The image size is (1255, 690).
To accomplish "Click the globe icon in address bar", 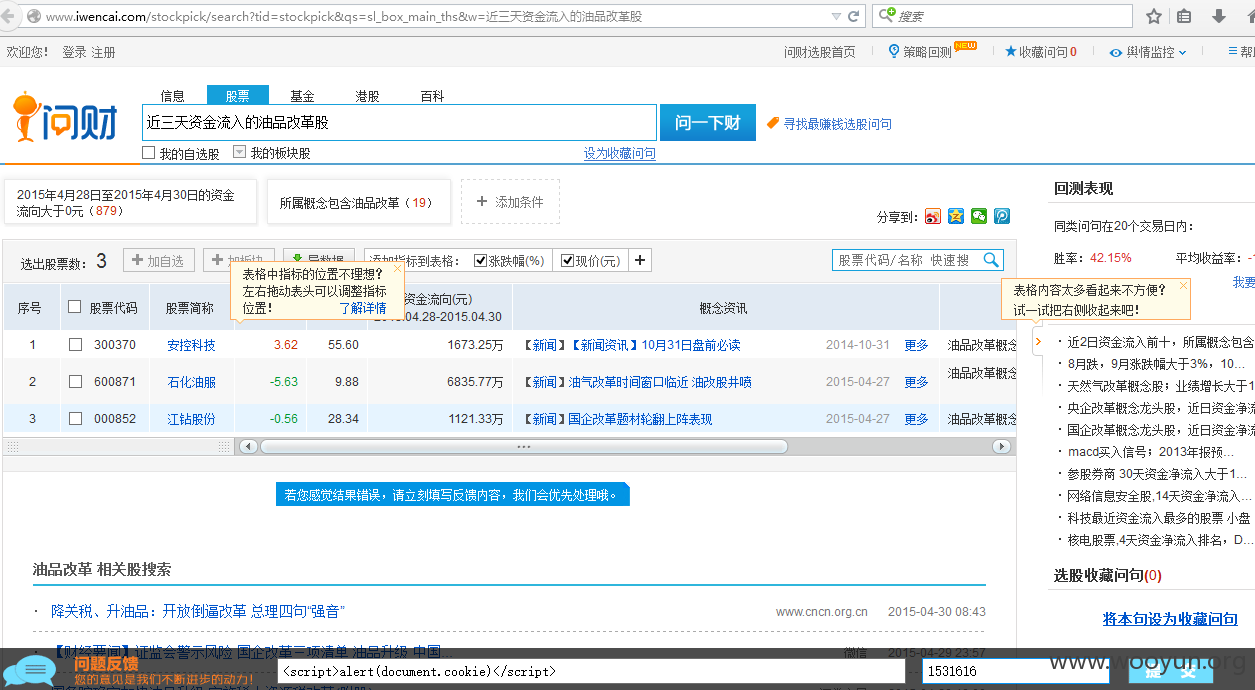I will (34, 16).
